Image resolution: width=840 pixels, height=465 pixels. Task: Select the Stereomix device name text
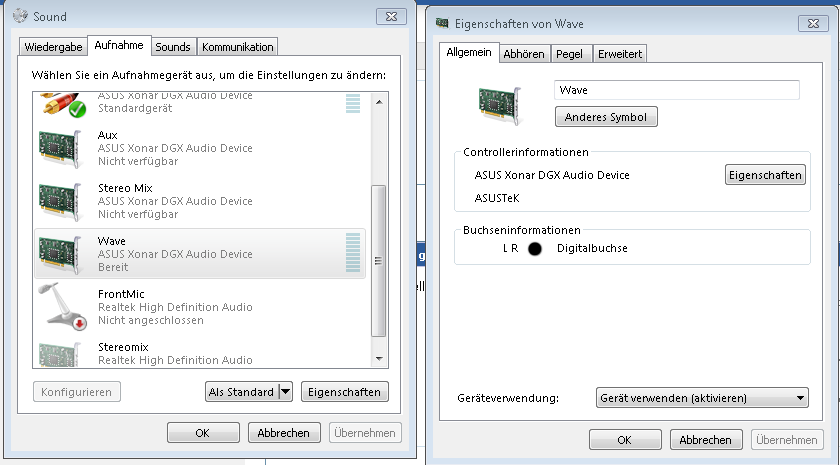[123, 347]
